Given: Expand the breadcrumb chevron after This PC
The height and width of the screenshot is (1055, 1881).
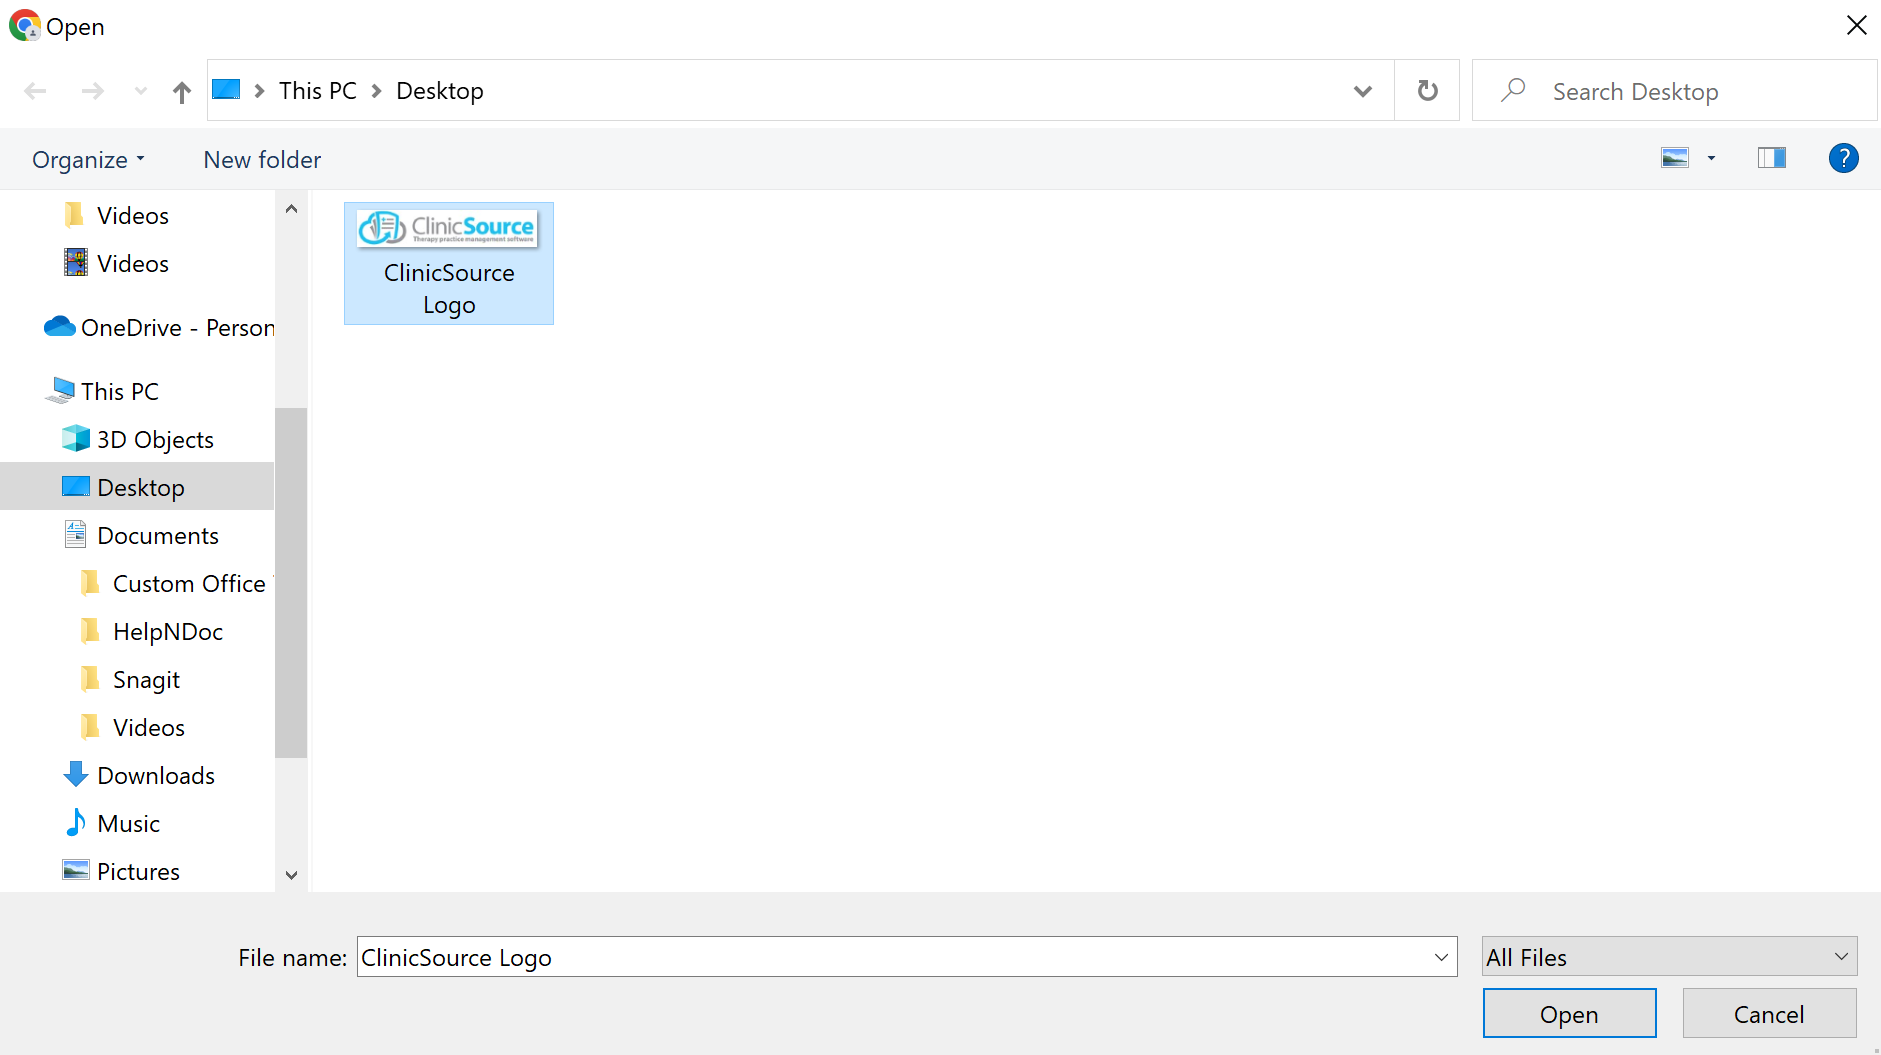Looking at the screenshot, I should click(377, 91).
